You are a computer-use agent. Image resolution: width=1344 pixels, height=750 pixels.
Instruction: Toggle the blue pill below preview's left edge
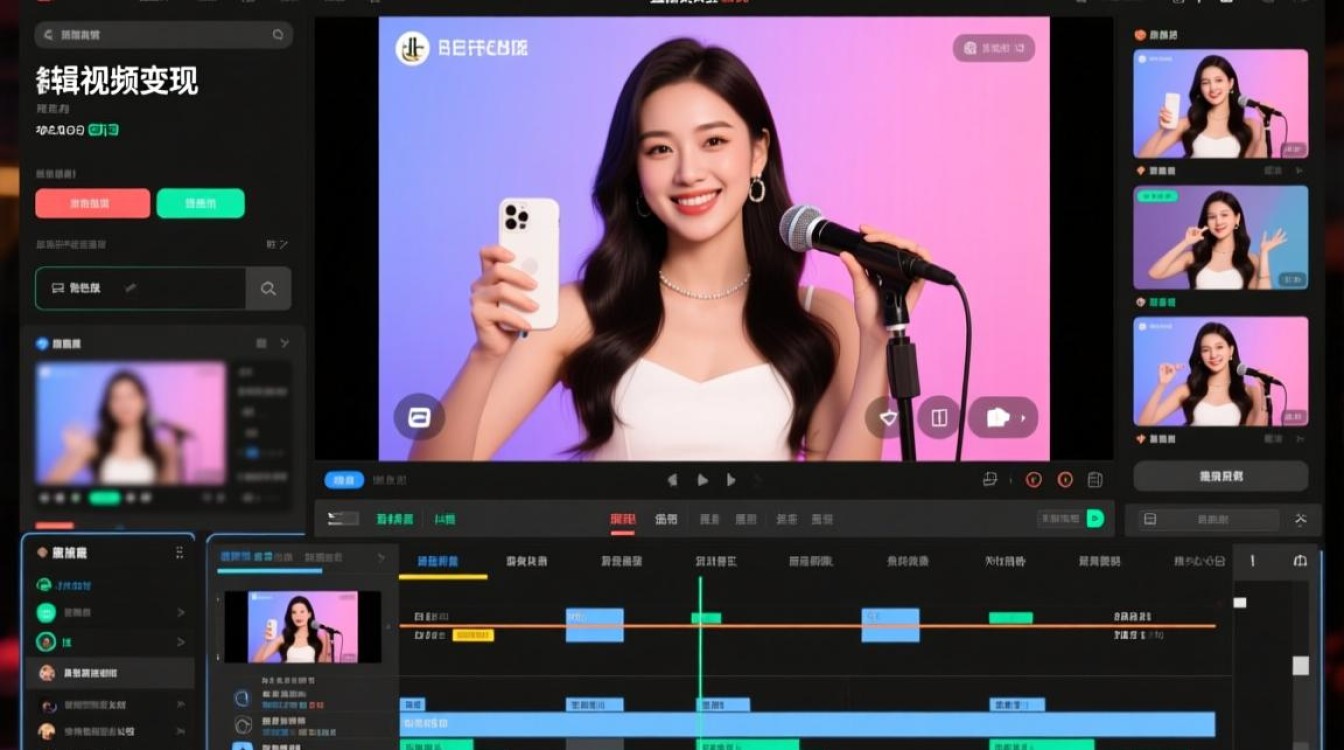click(x=344, y=480)
